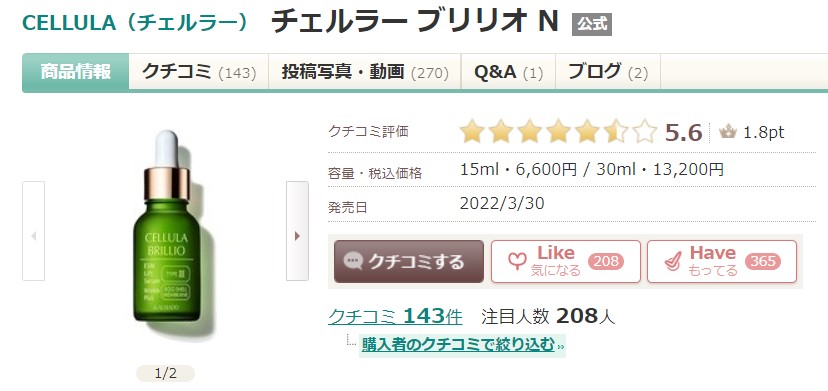Open the 商品情報 tab

(x=76, y=71)
